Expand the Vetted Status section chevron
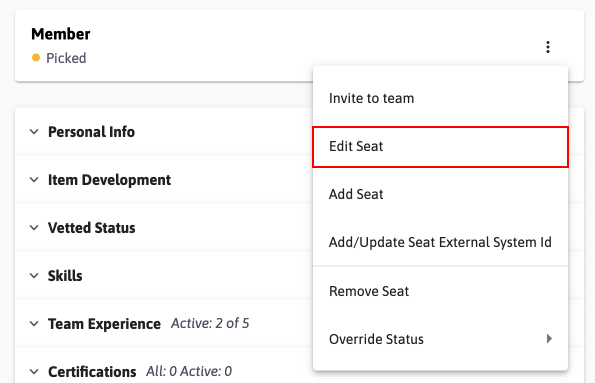The height and width of the screenshot is (383, 595). tap(34, 228)
